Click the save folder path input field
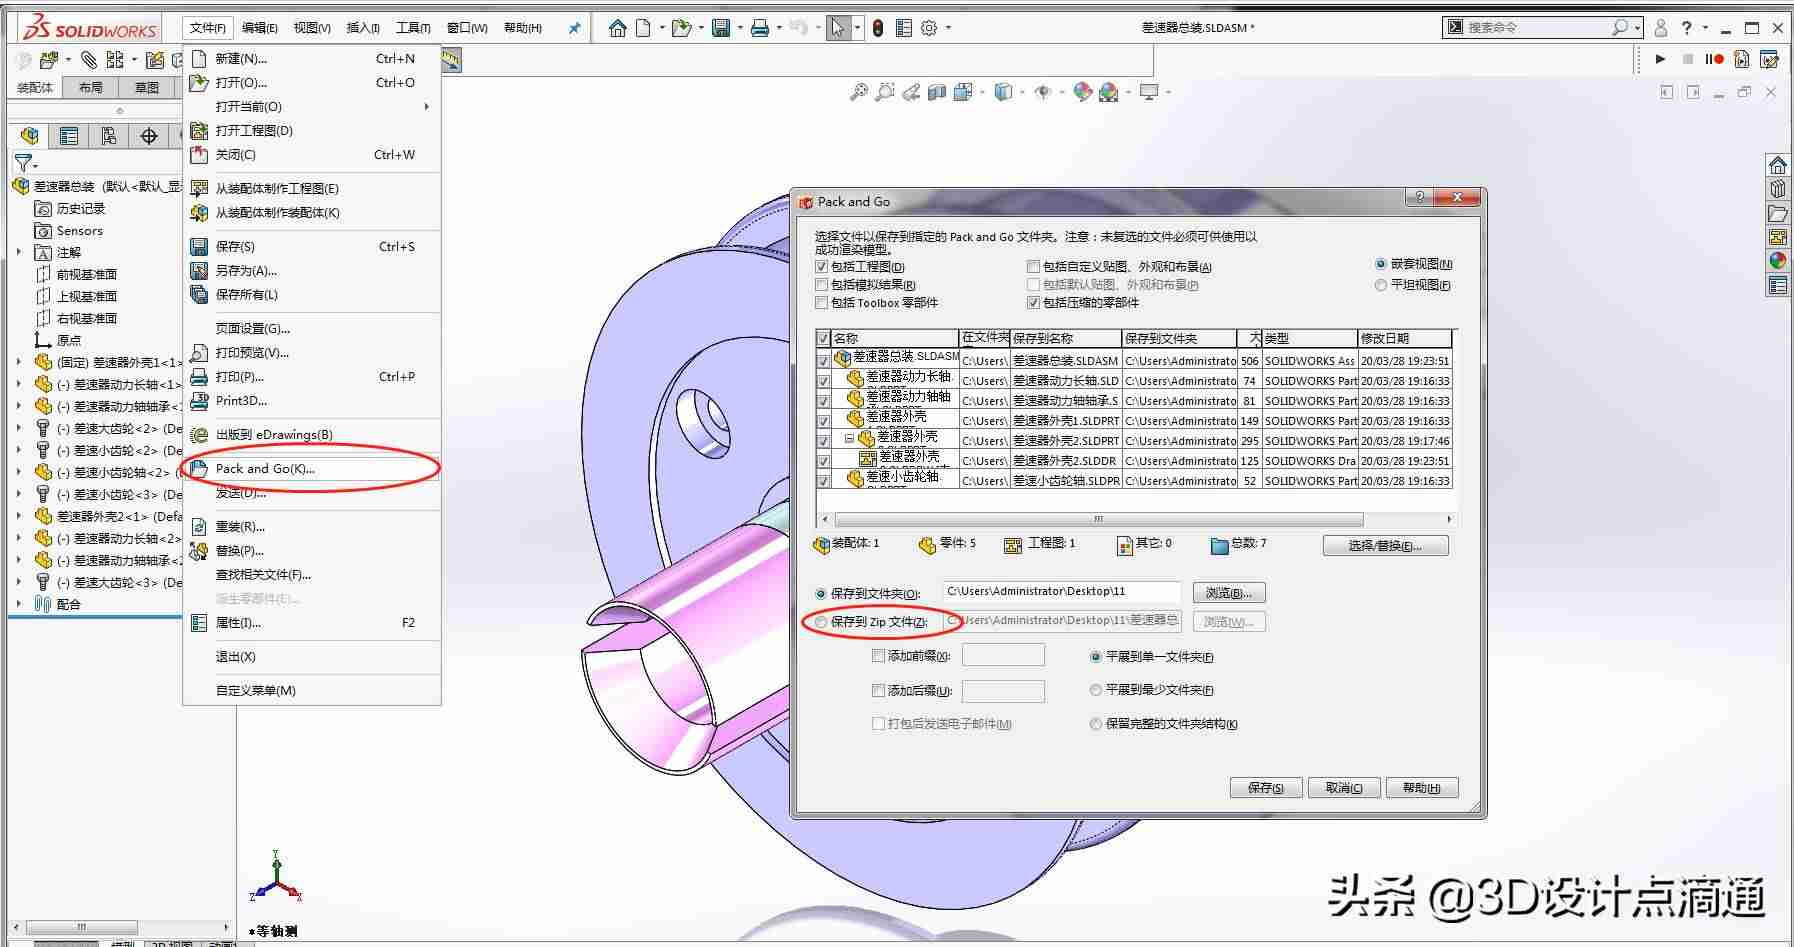 [1062, 592]
